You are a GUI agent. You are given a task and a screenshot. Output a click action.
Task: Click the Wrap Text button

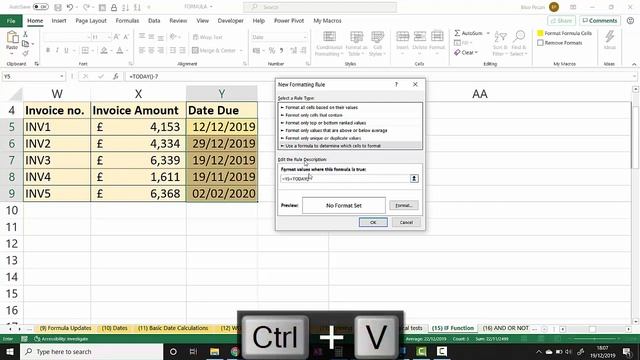coord(207,37)
